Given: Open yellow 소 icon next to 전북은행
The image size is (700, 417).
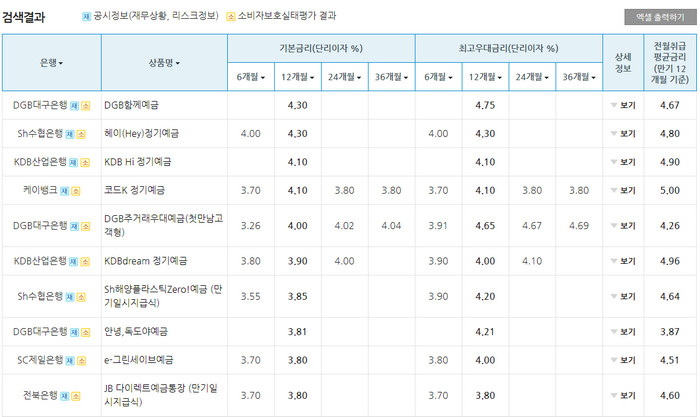Looking at the screenshot, I should coord(75,396).
